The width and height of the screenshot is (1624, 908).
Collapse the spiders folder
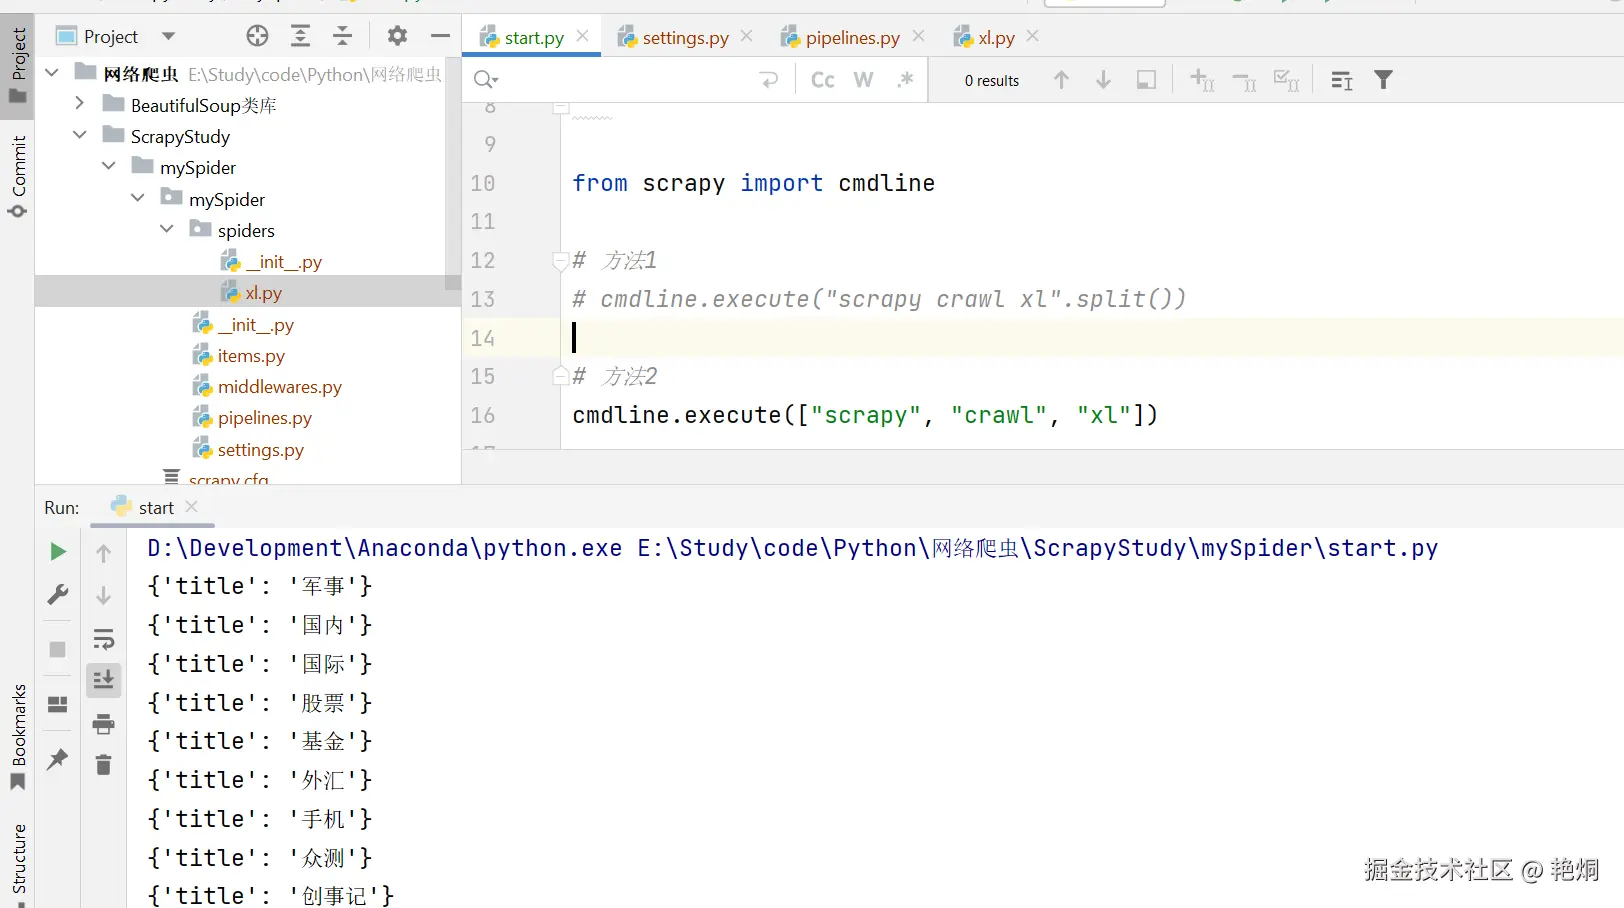(x=167, y=229)
